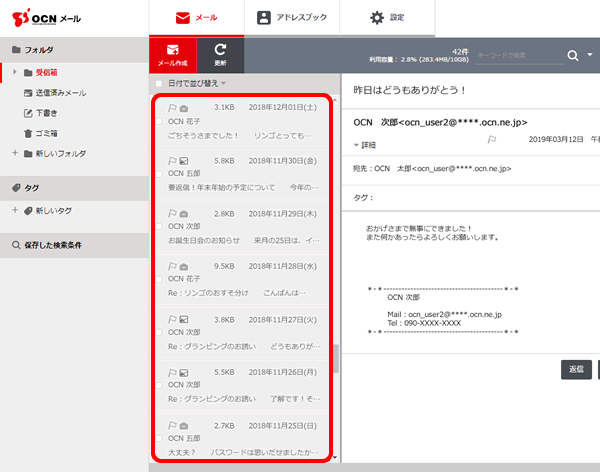Click the status icon on 2018年11月27日 mail
The height and width of the screenshot is (472, 600).
[x=184, y=320]
